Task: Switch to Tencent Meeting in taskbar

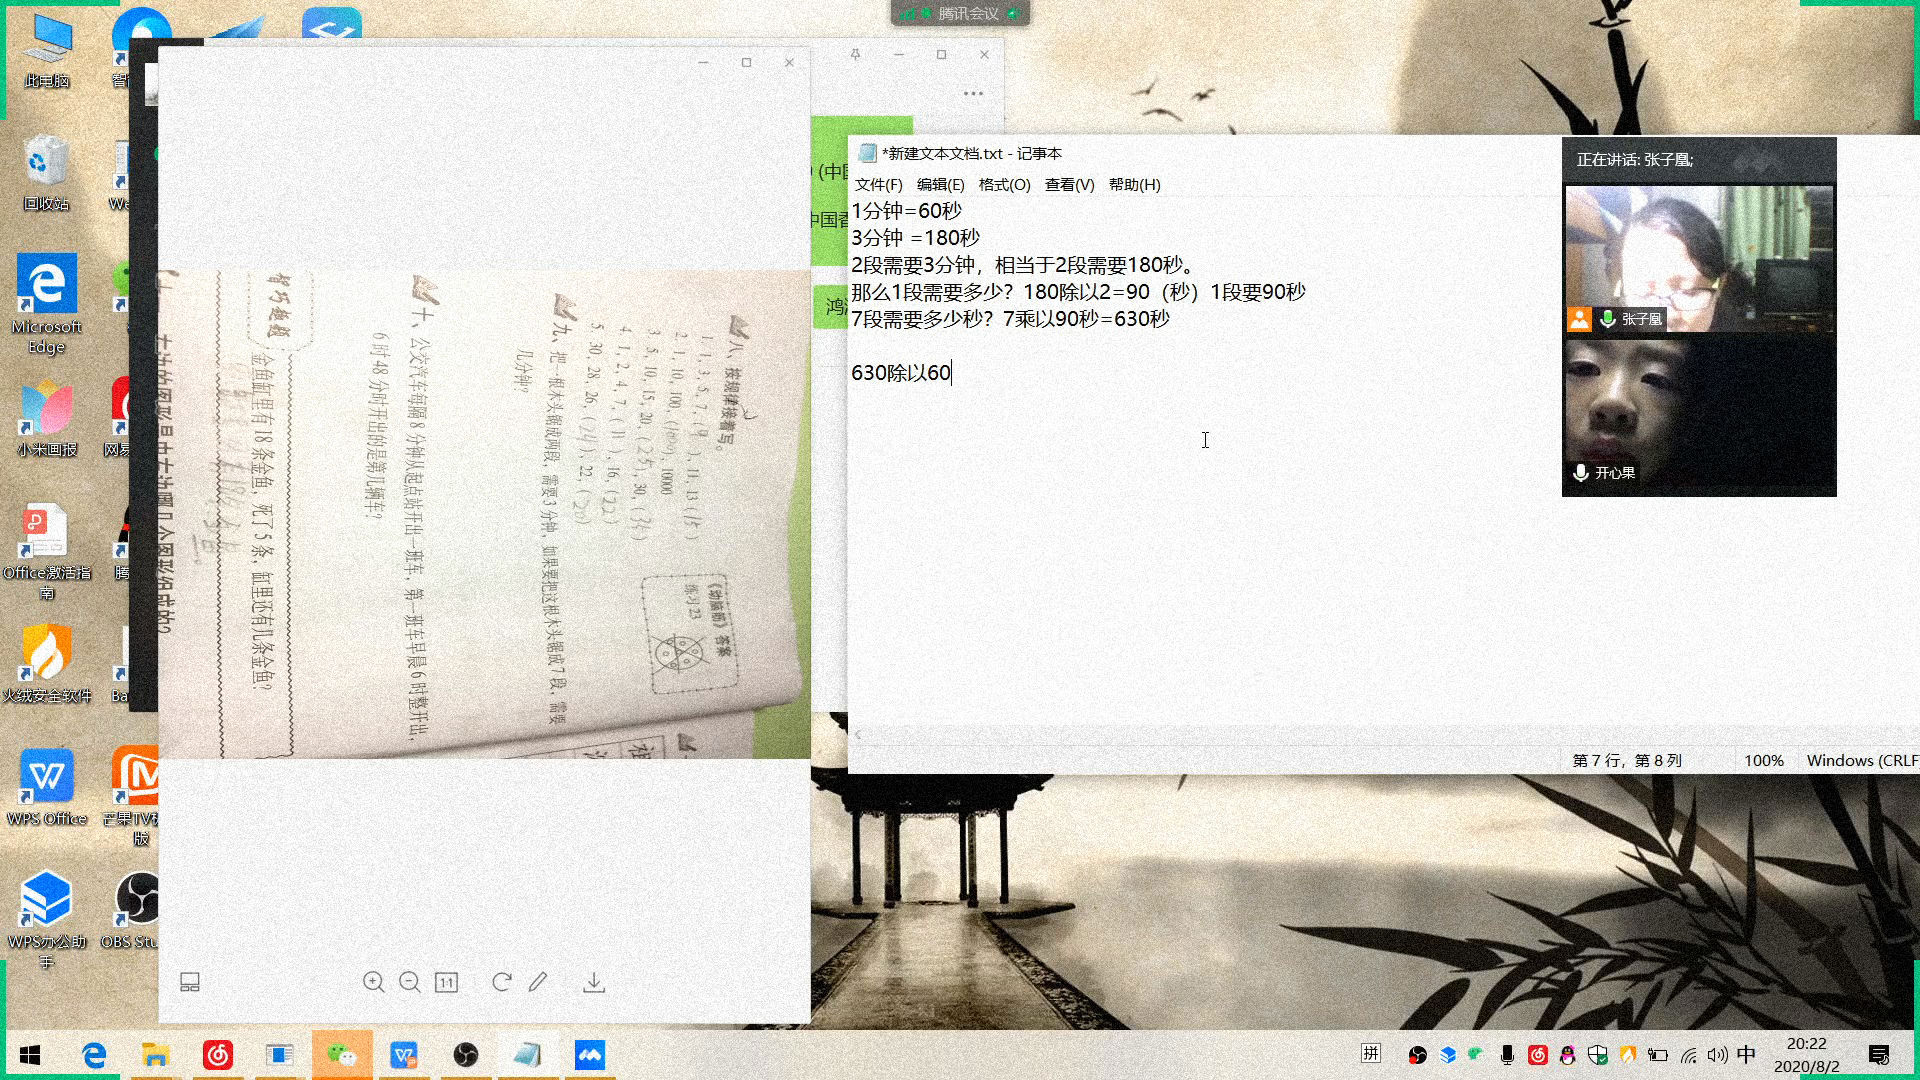Action: click(590, 1055)
